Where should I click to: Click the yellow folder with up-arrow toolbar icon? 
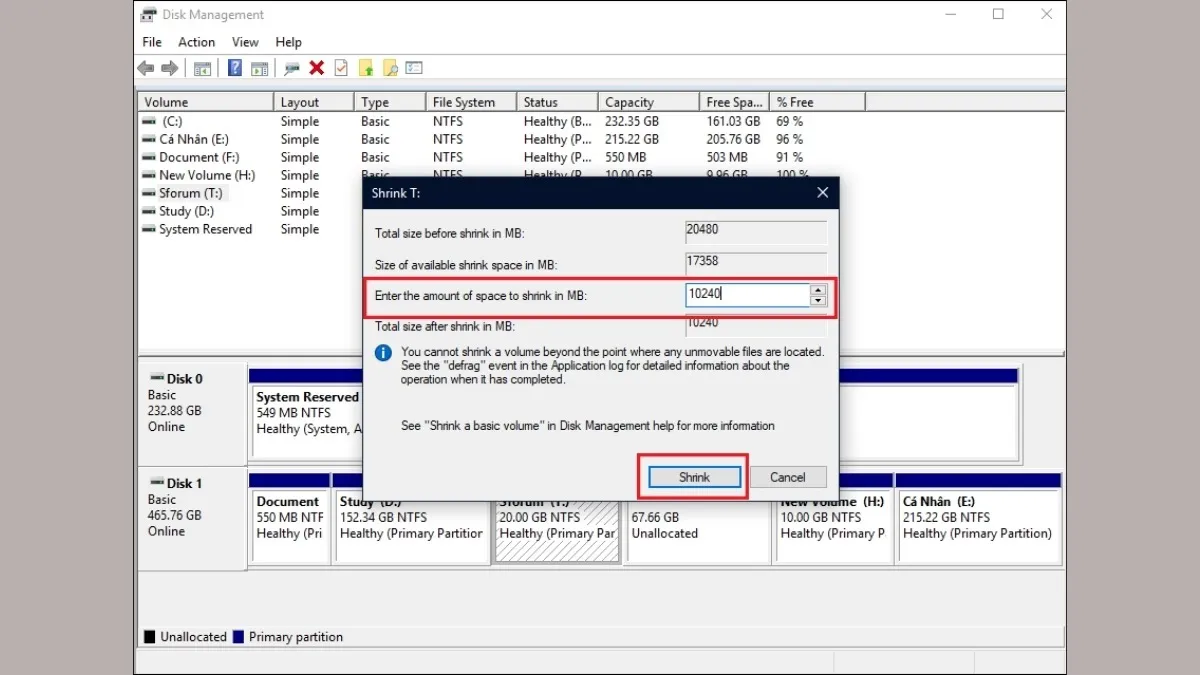pos(366,68)
